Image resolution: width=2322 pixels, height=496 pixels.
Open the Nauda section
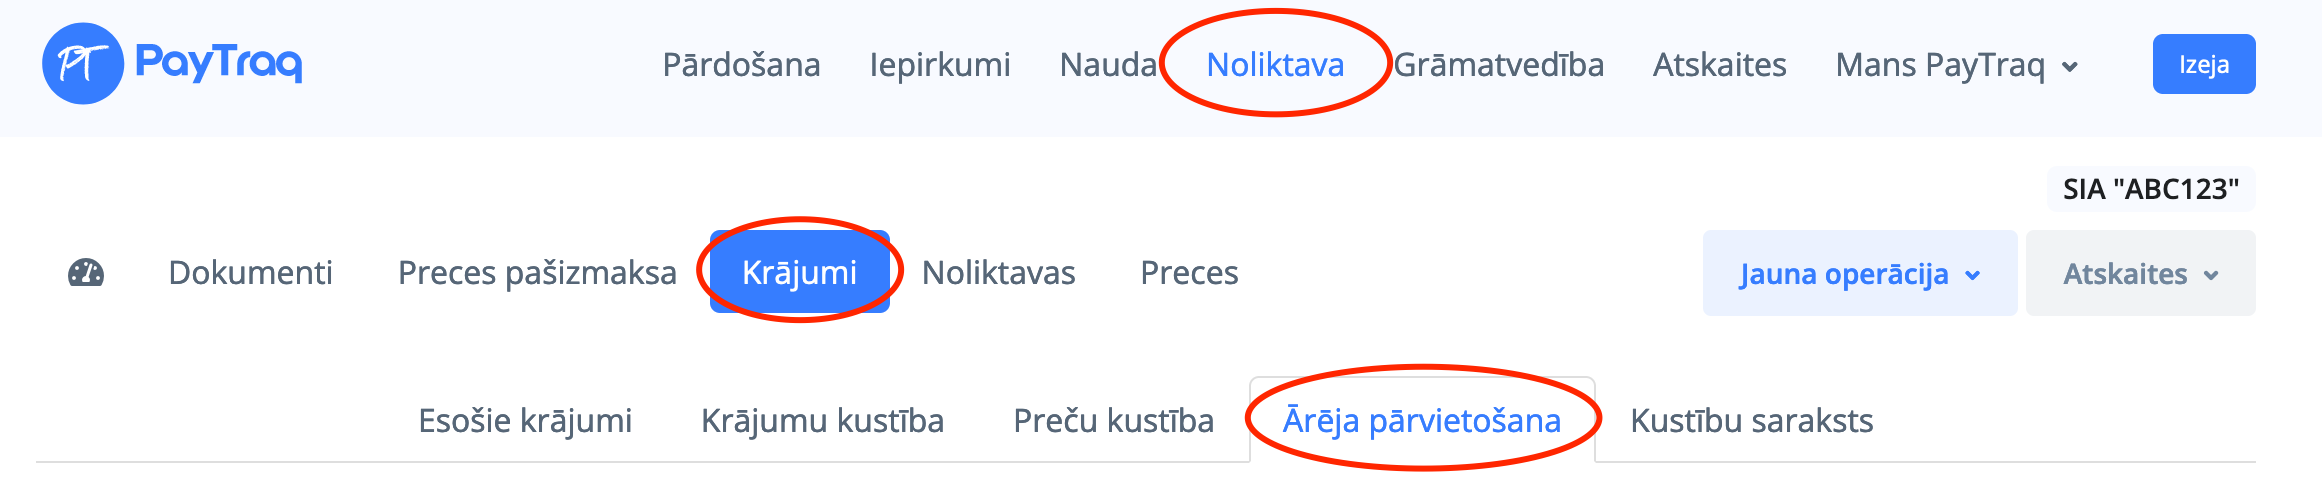pyautogui.click(x=1107, y=65)
